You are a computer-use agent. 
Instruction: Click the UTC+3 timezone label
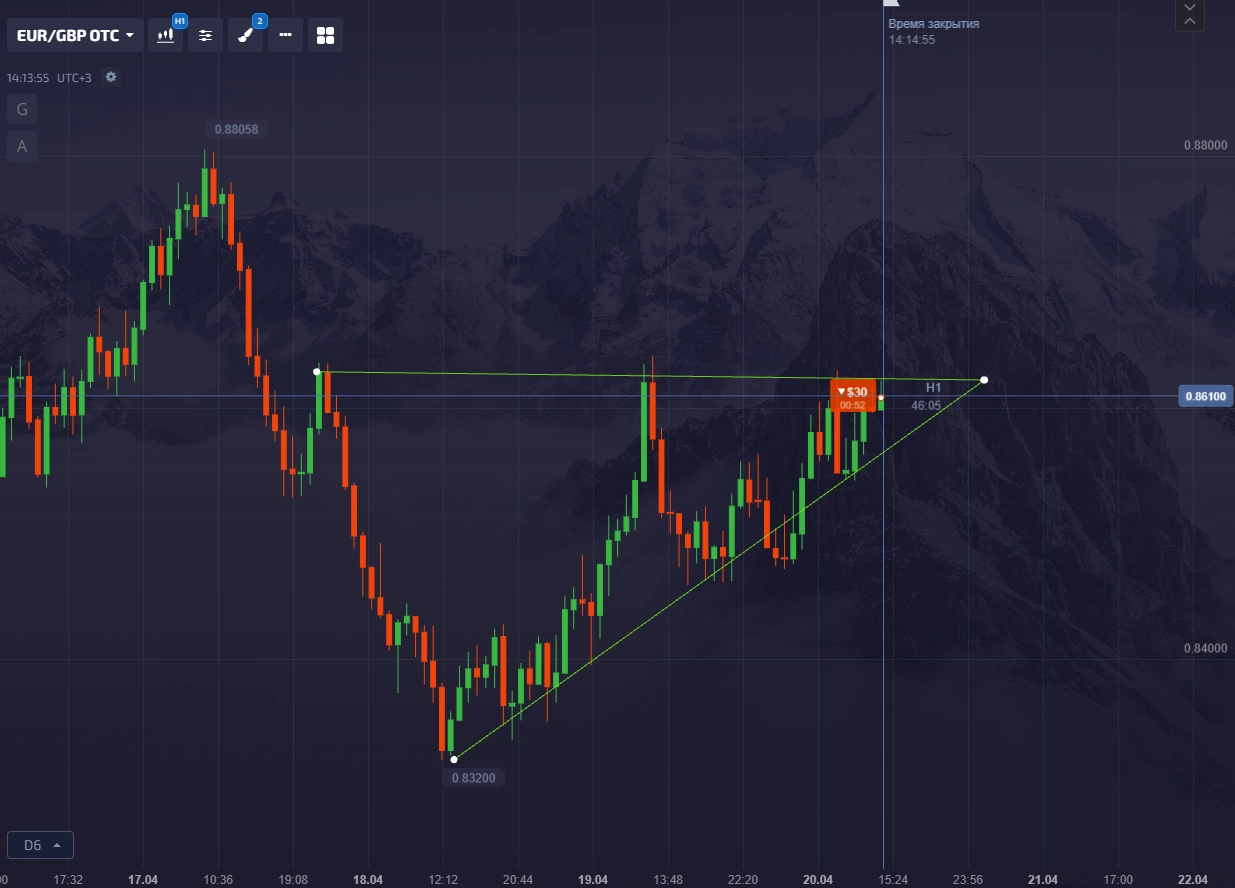pyautogui.click(x=74, y=78)
